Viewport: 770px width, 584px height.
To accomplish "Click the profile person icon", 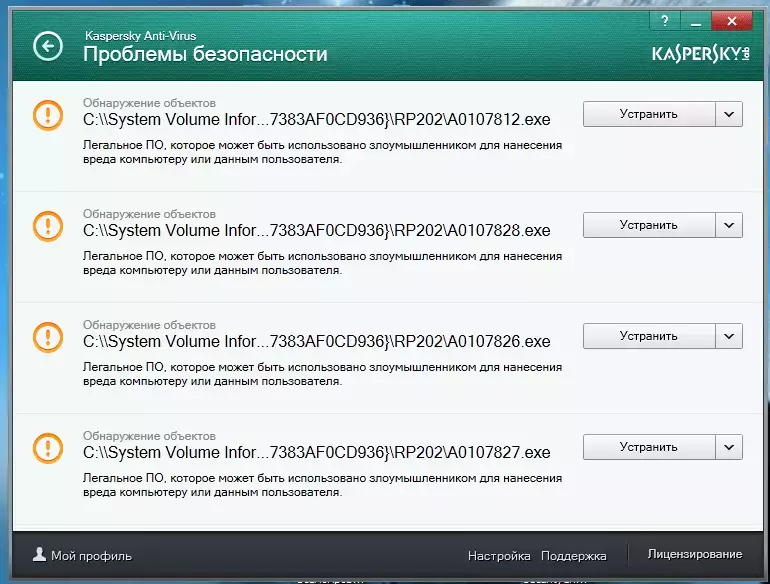I will pyautogui.click(x=39, y=555).
